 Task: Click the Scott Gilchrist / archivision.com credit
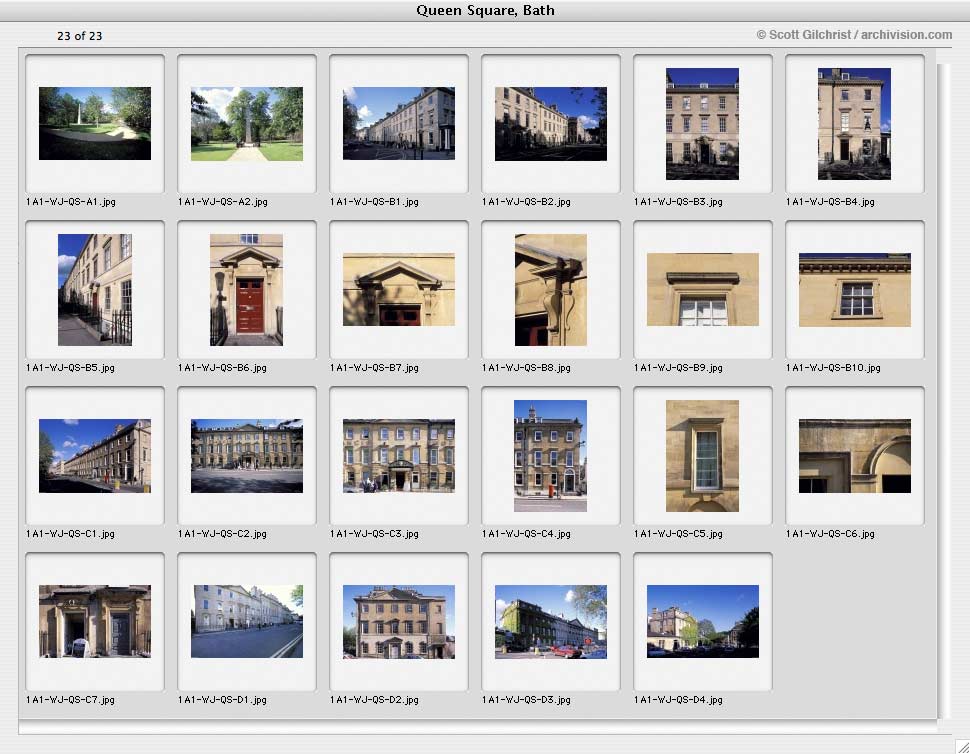click(854, 35)
